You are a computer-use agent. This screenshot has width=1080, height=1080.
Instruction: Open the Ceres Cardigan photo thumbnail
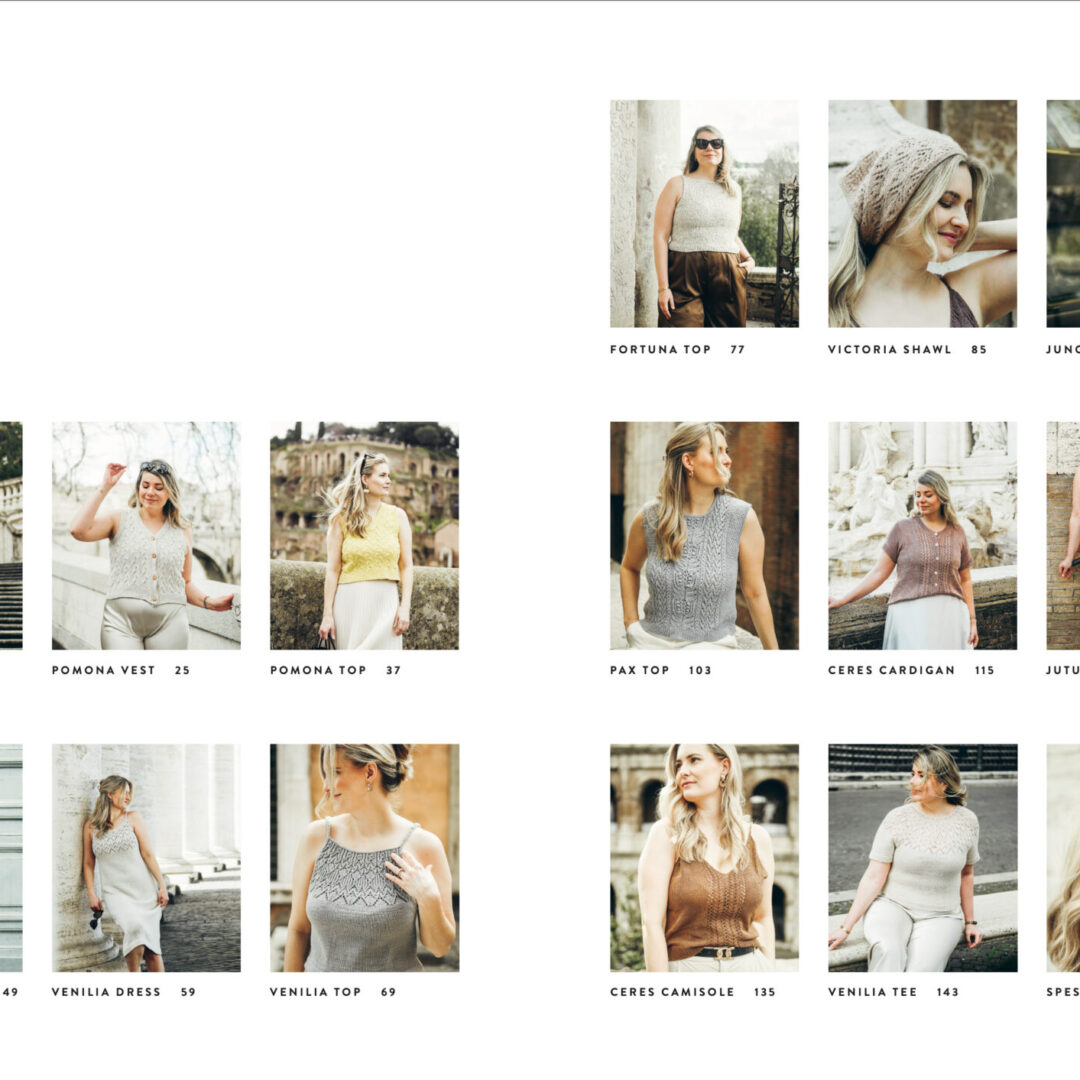pyautogui.click(x=922, y=535)
